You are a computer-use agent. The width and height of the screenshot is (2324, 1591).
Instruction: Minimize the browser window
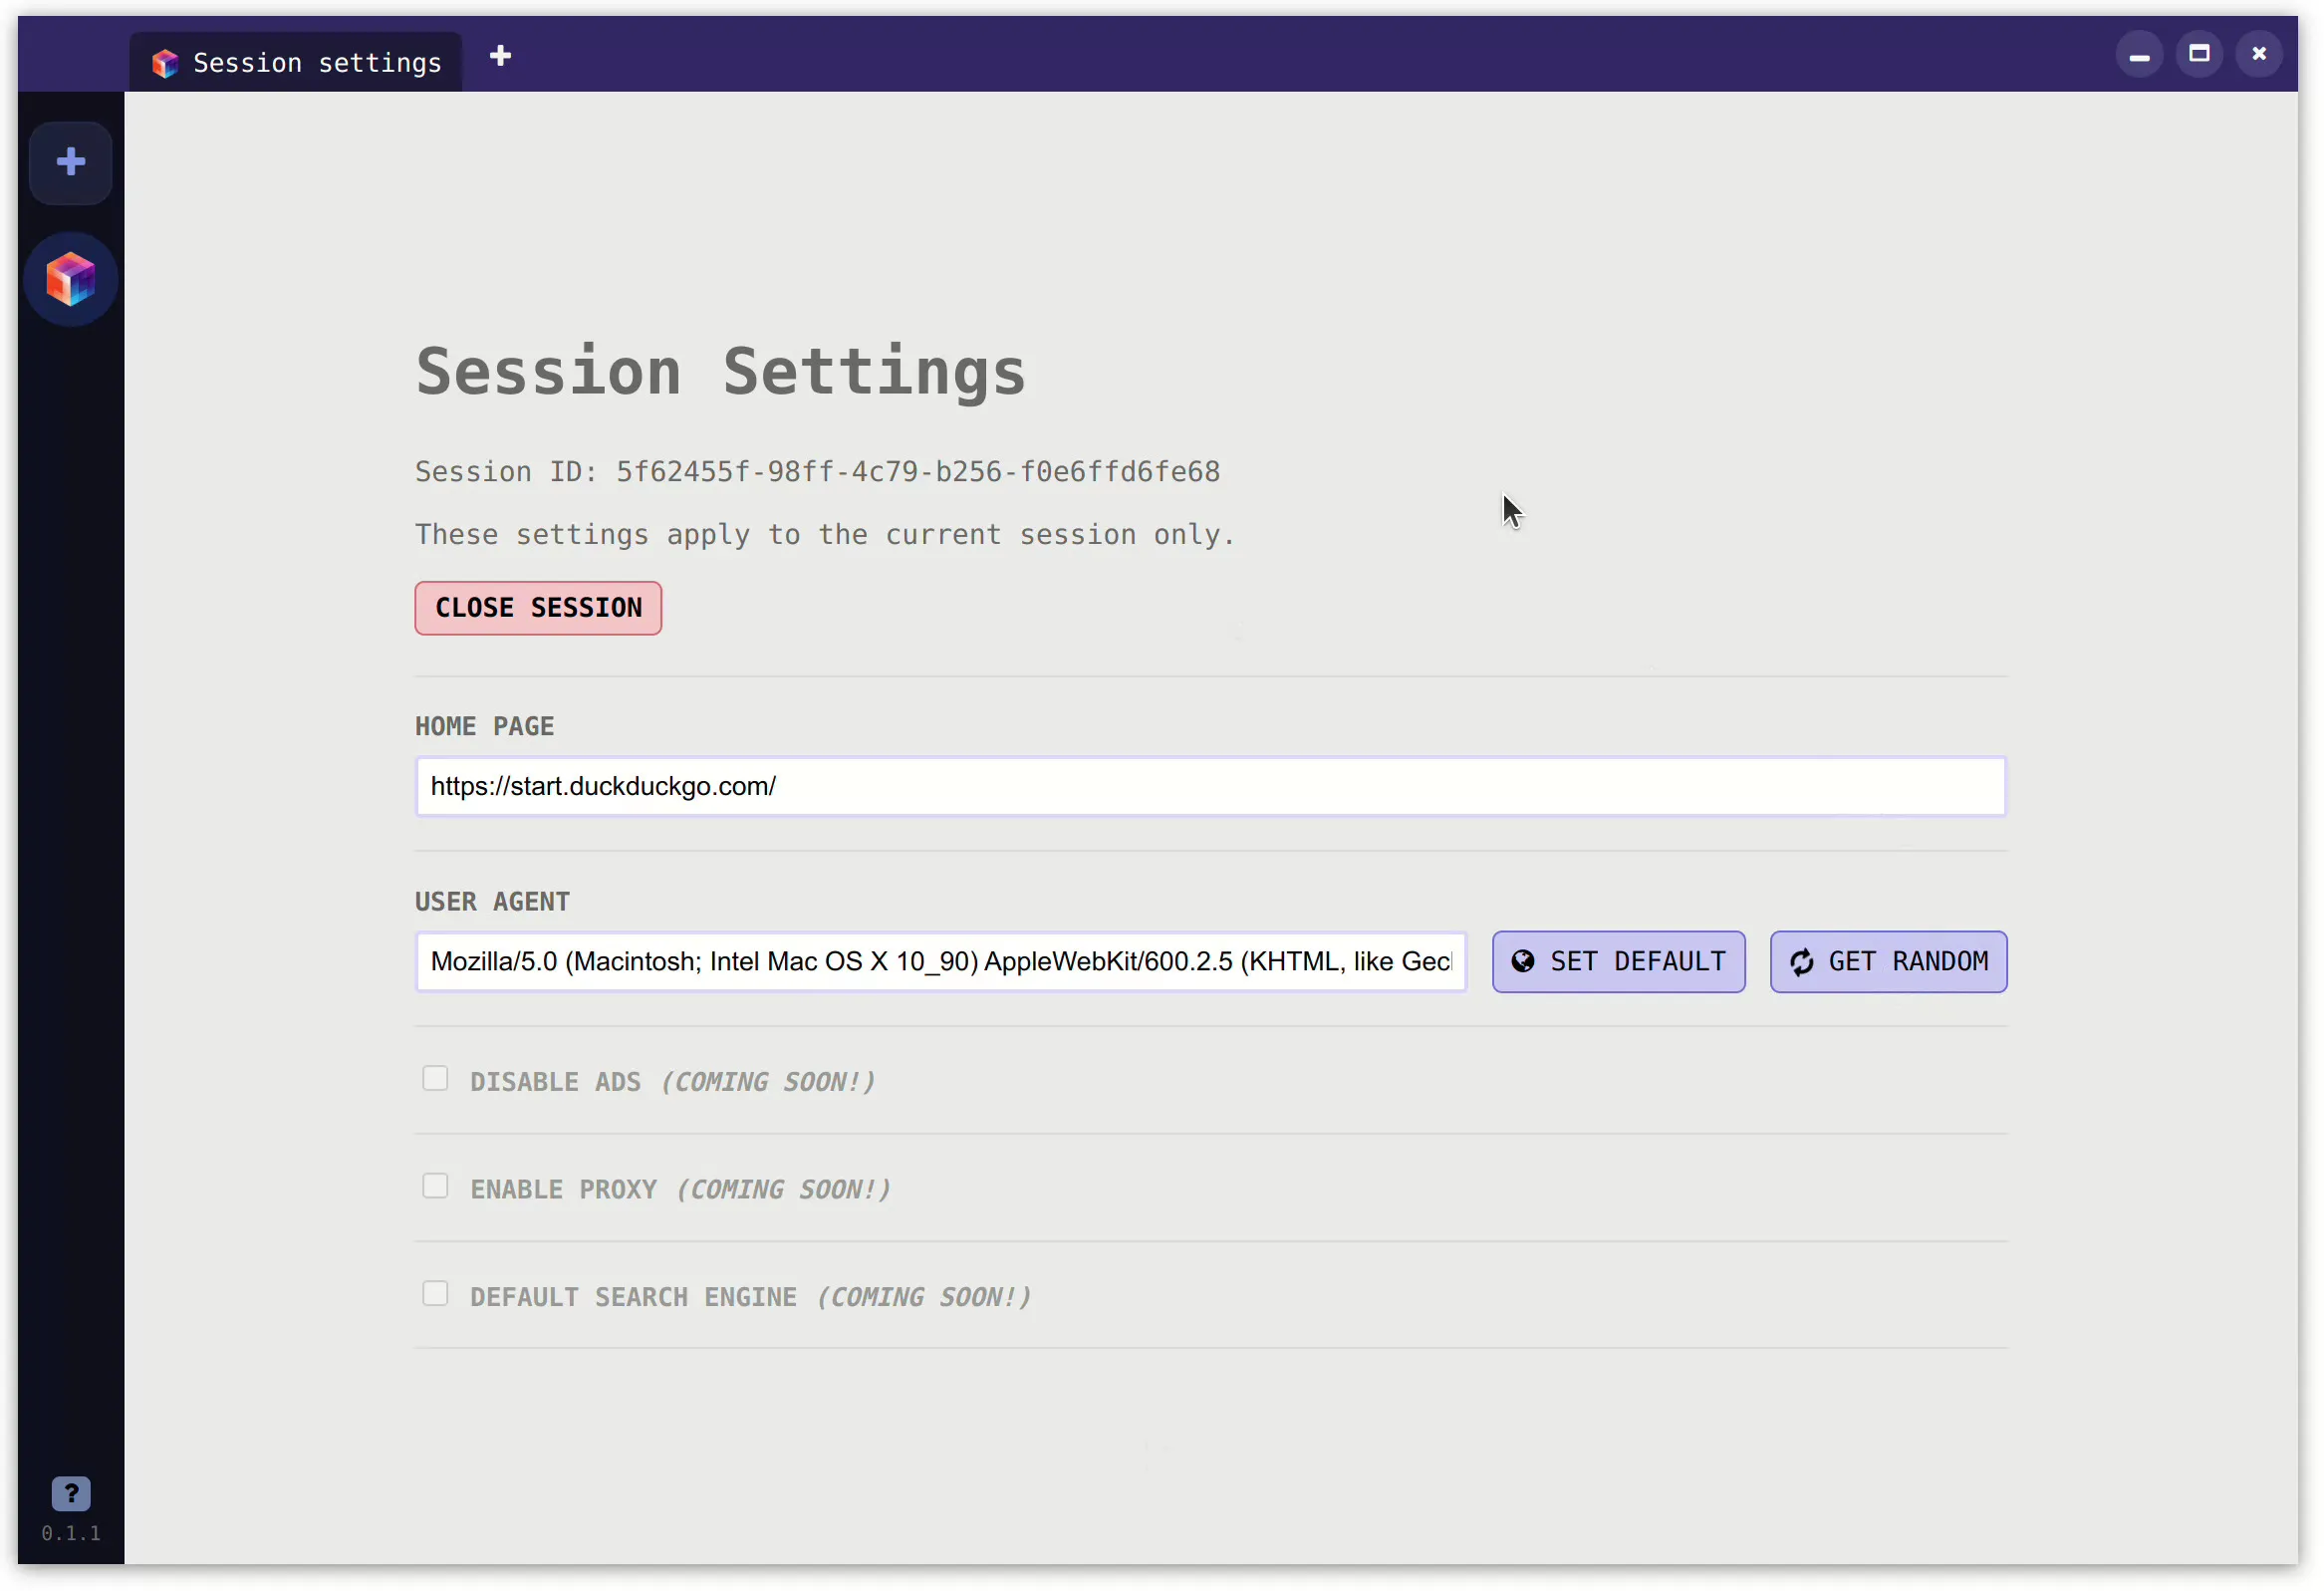(x=2139, y=55)
